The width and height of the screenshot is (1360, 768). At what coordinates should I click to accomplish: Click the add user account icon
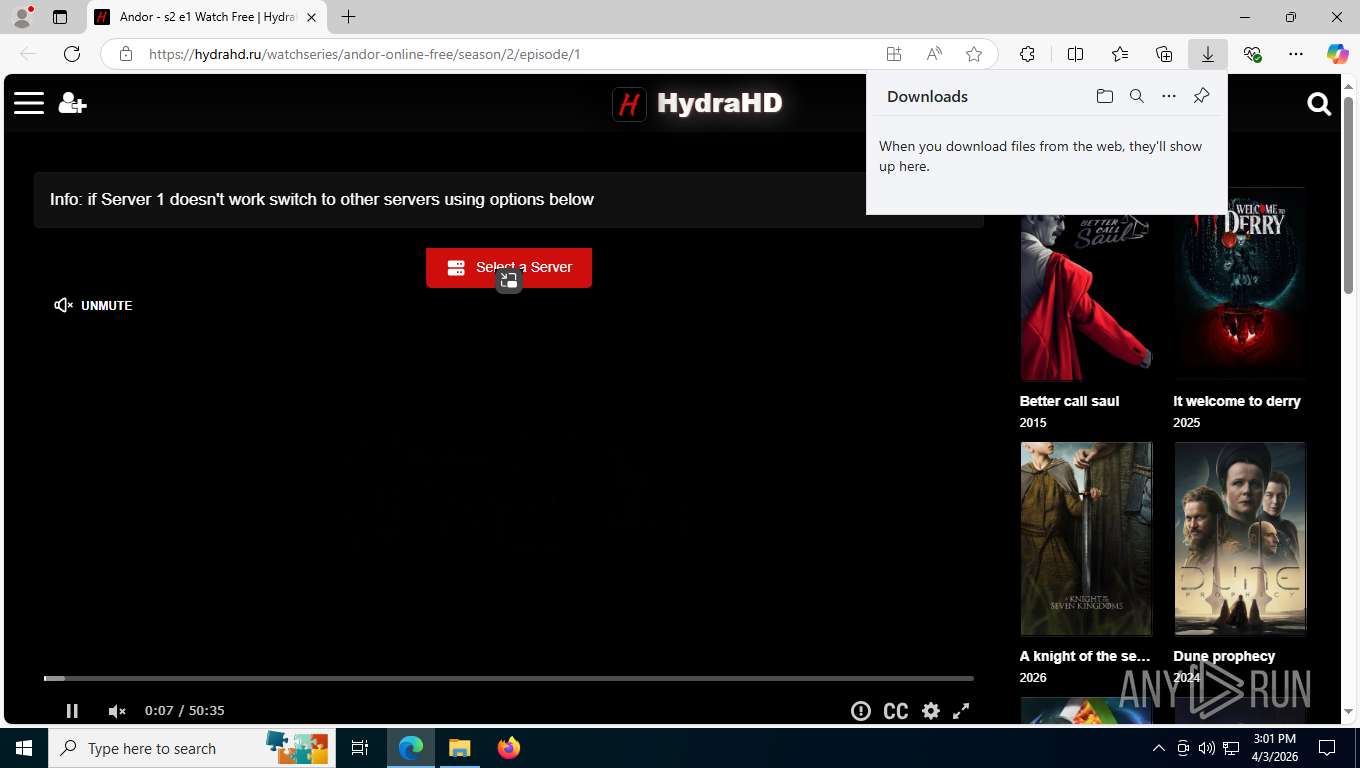point(72,103)
